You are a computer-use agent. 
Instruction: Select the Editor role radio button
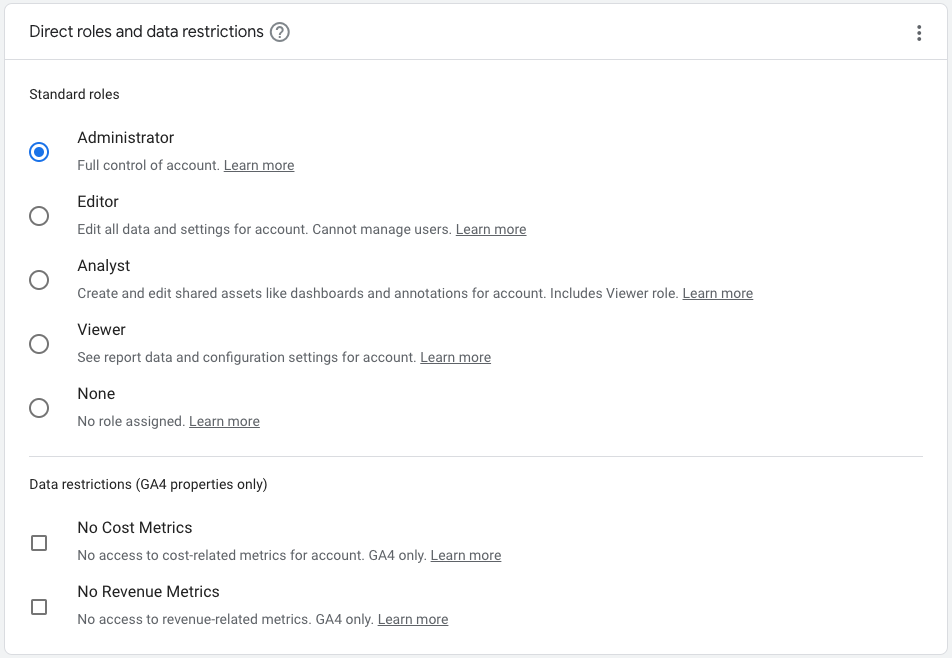(39, 216)
